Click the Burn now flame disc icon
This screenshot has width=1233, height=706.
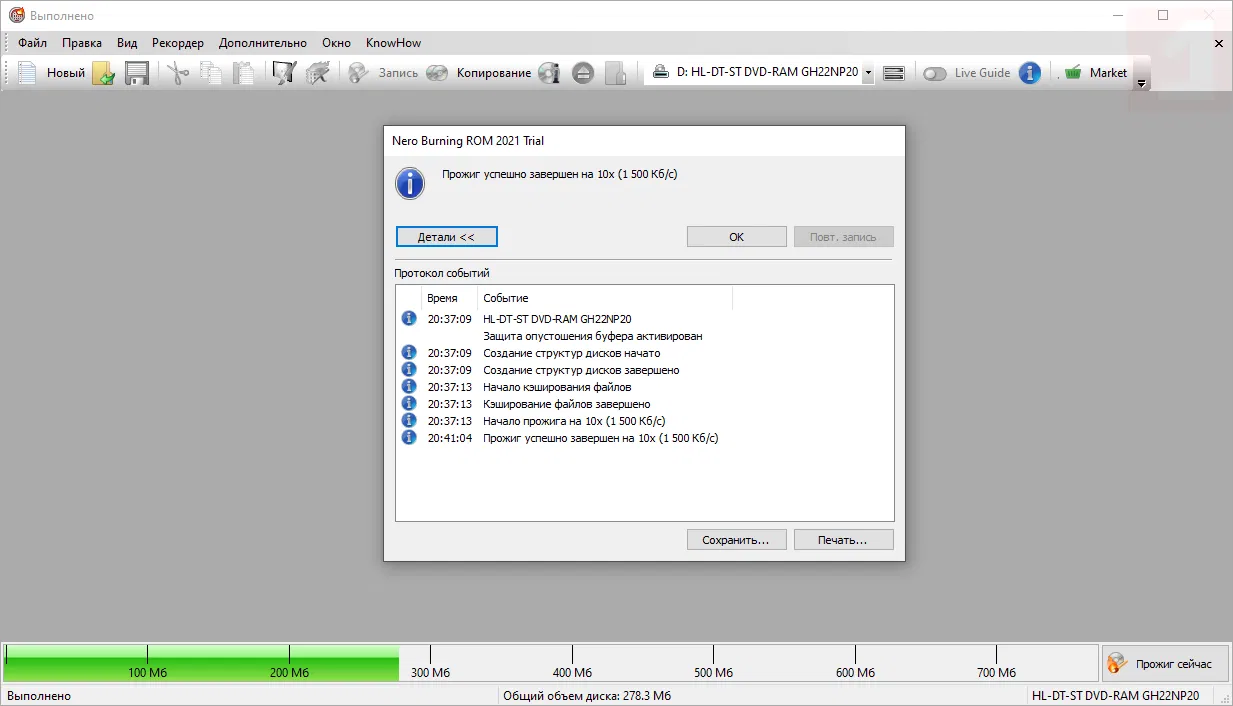pos(1117,663)
